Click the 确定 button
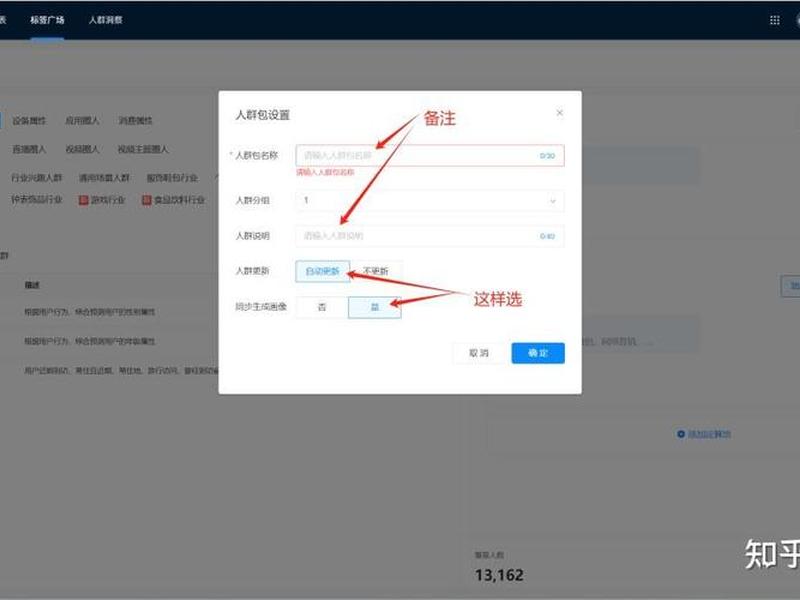The height and width of the screenshot is (600, 800). click(538, 353)
